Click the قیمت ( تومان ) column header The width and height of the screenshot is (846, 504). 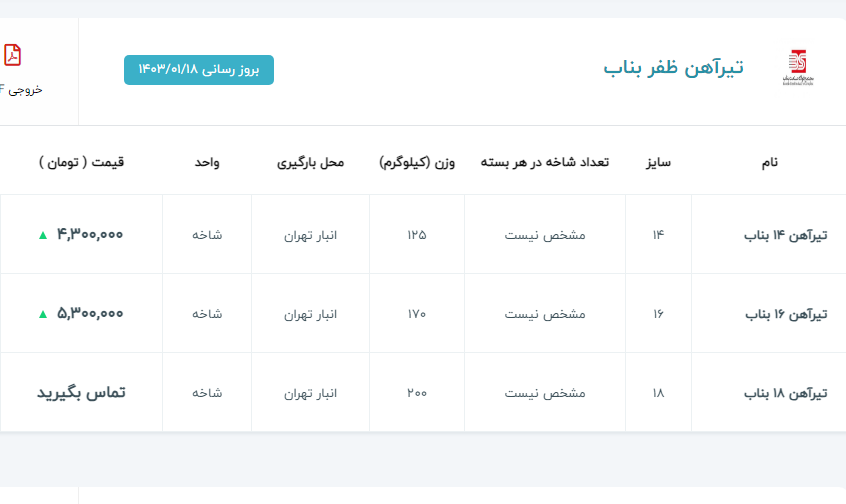(82, 162)
